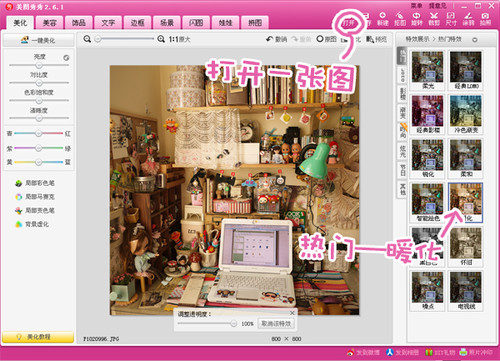Switch to the 闪图 tab
Viewport: 500px width, 361px height.
tap(196, 22)
